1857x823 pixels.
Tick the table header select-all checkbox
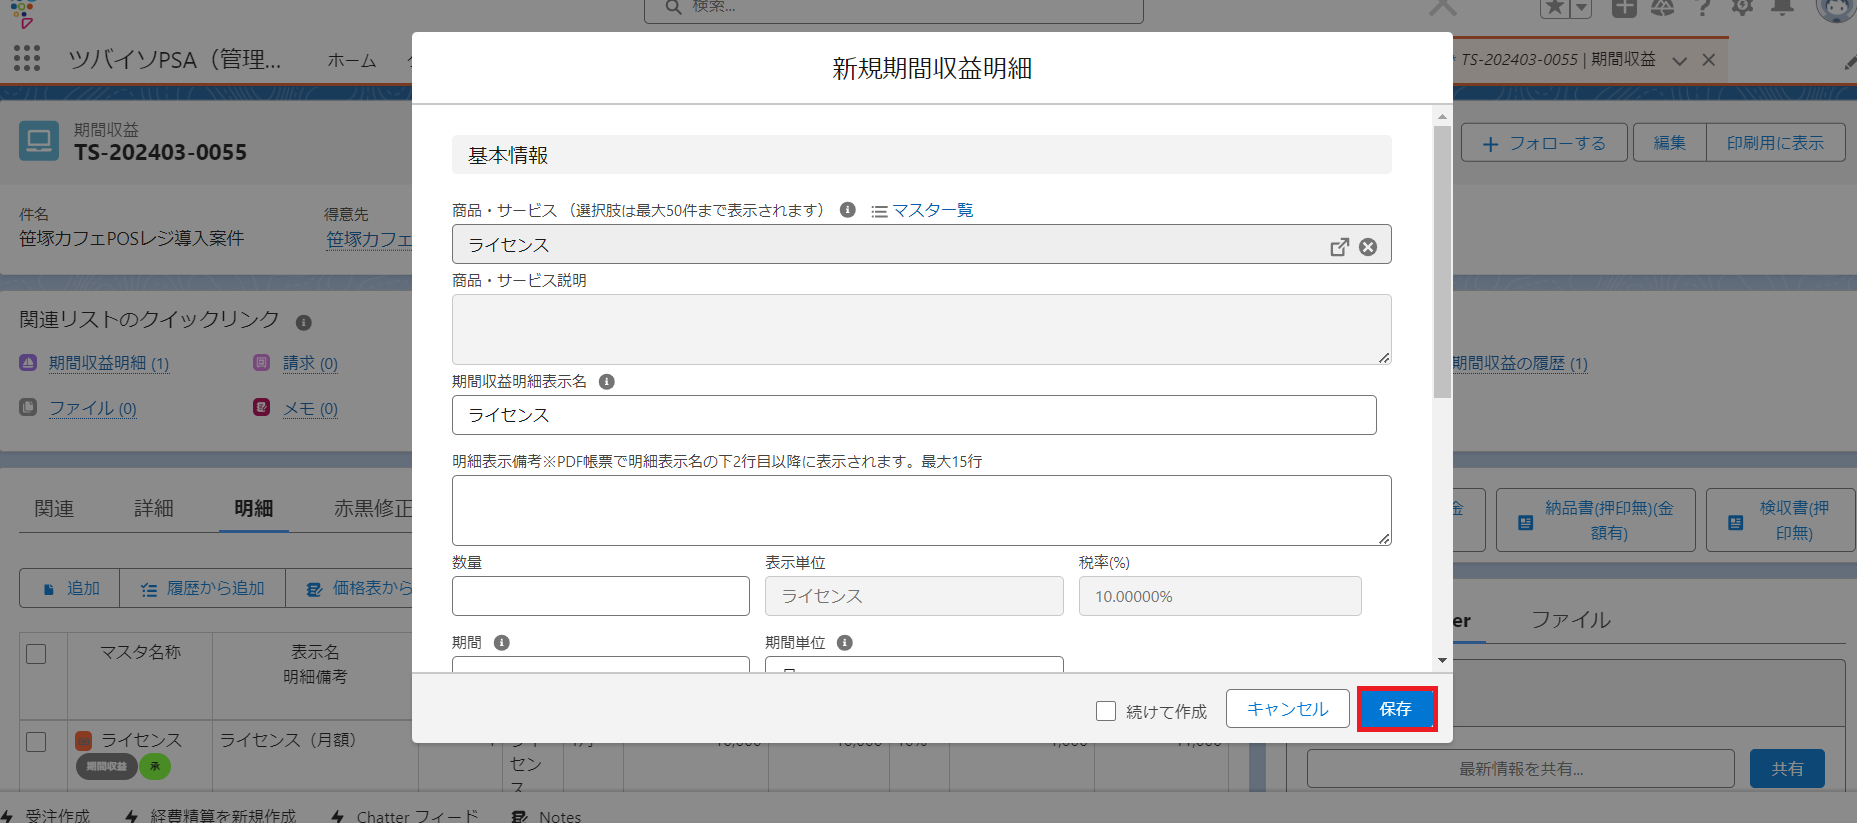click(36, 654)
